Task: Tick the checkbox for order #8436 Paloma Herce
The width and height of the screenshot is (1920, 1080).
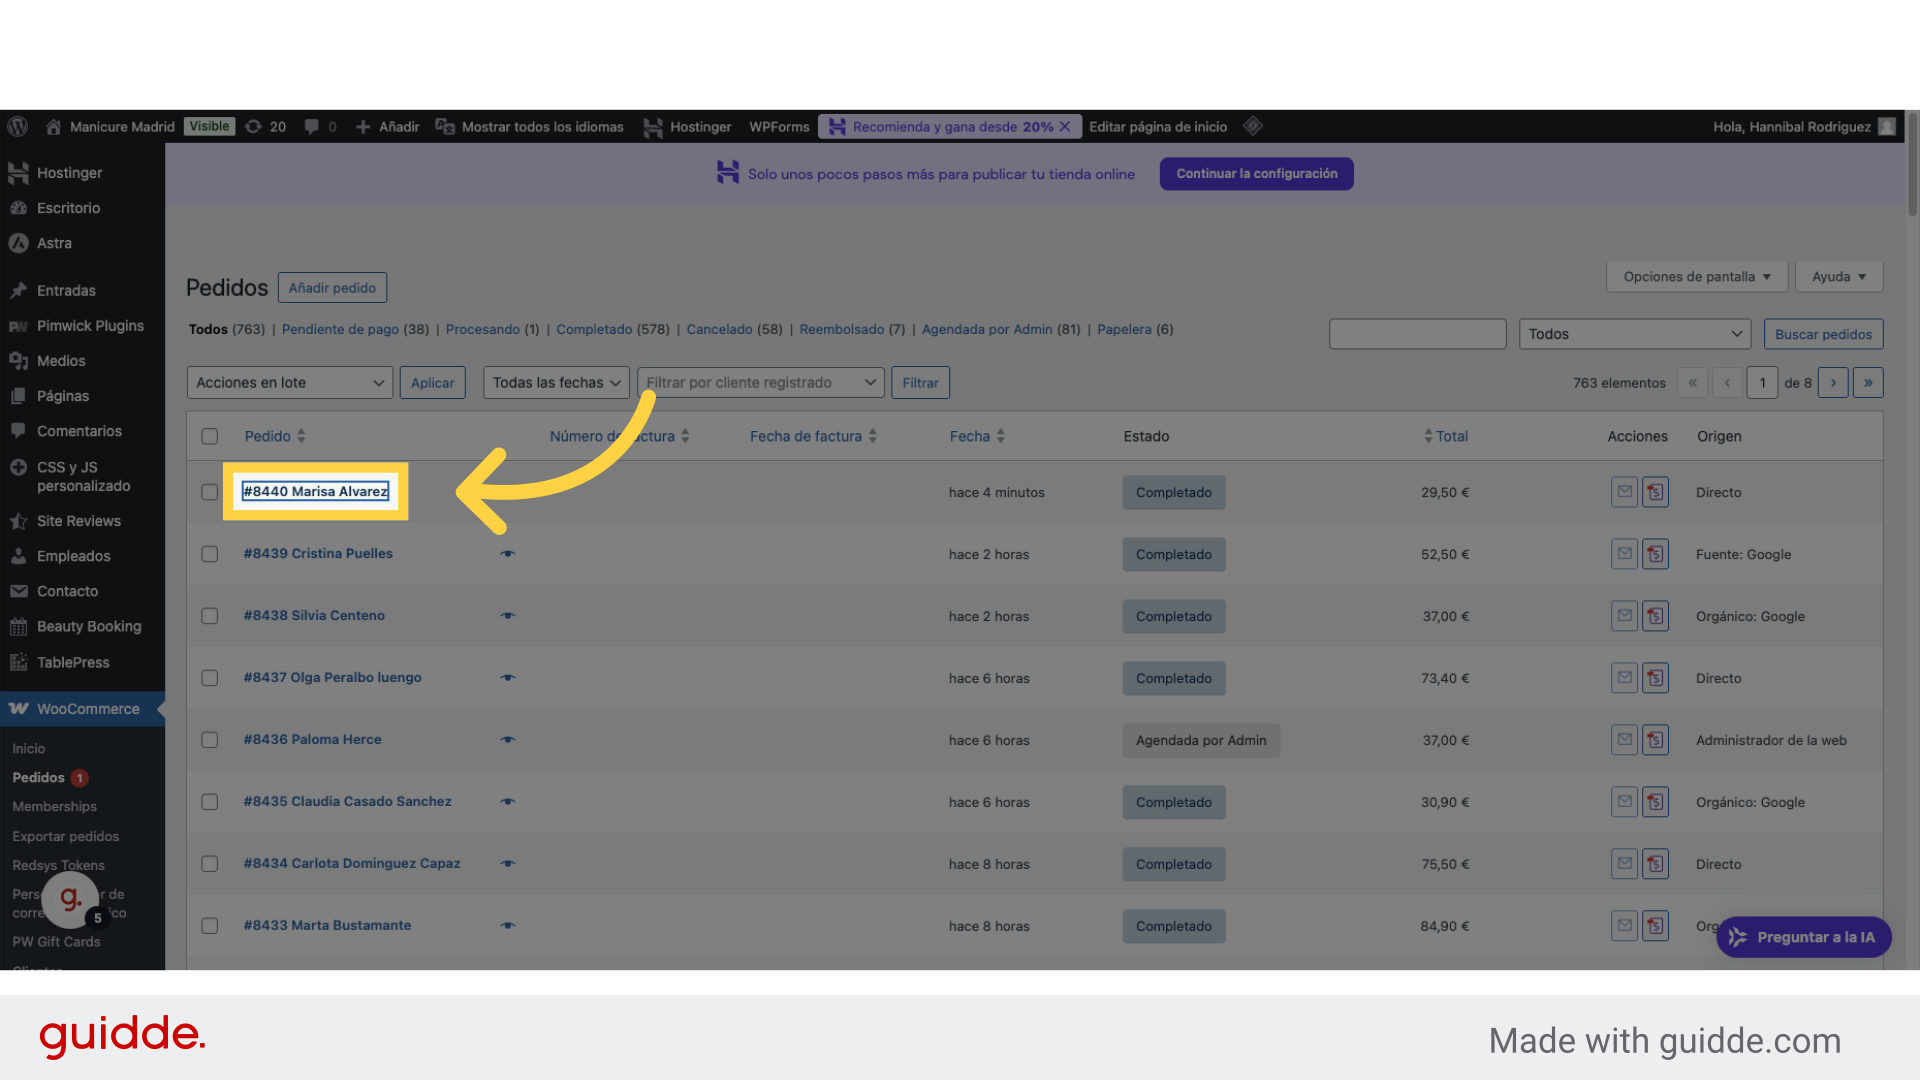Action: click(x=209, y=740)
